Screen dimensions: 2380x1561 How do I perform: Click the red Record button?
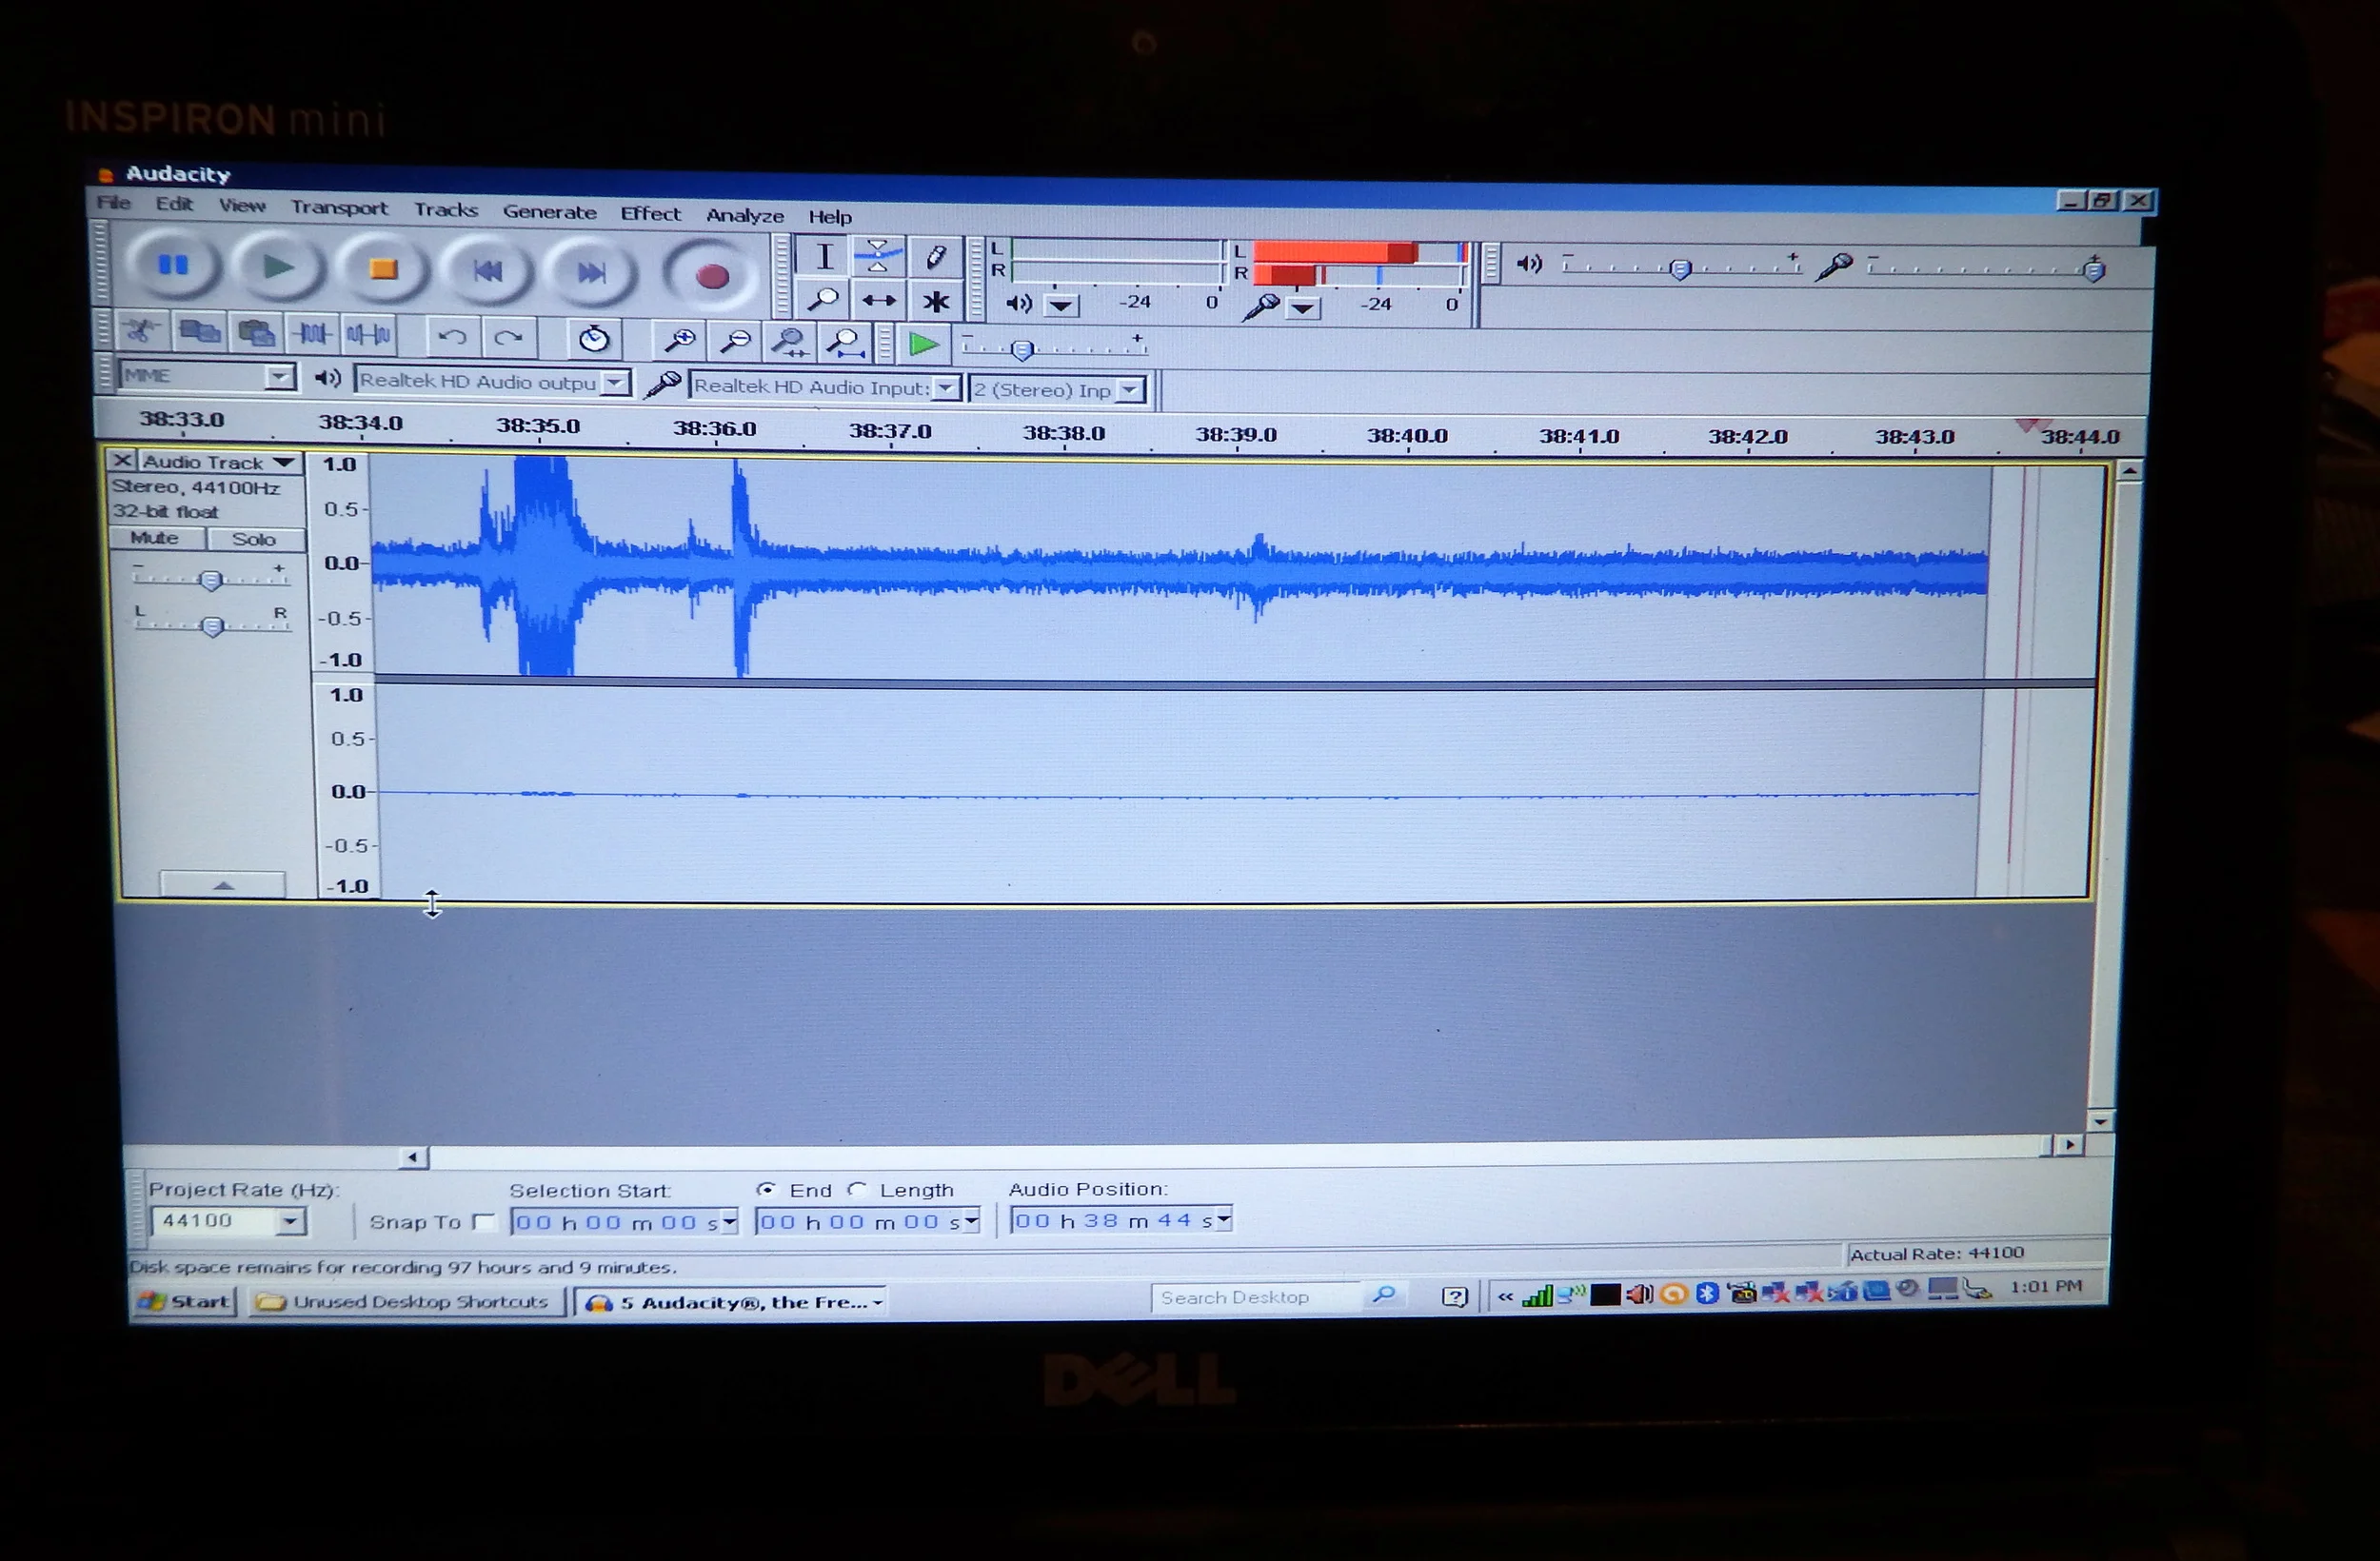pyautogui.click(x=711, y=276)
